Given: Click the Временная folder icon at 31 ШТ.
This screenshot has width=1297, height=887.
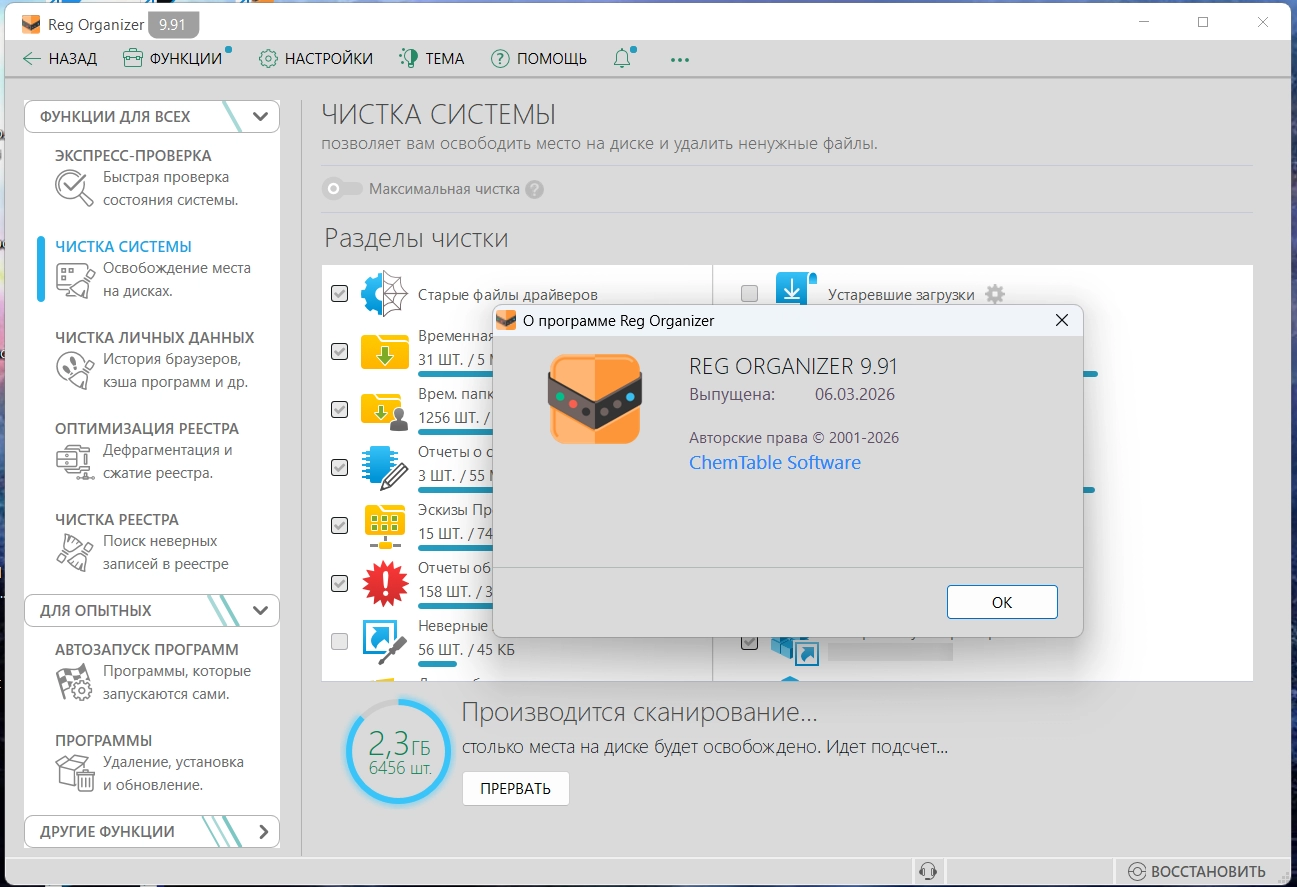Looking at the screenshot, I should [385, 351].
